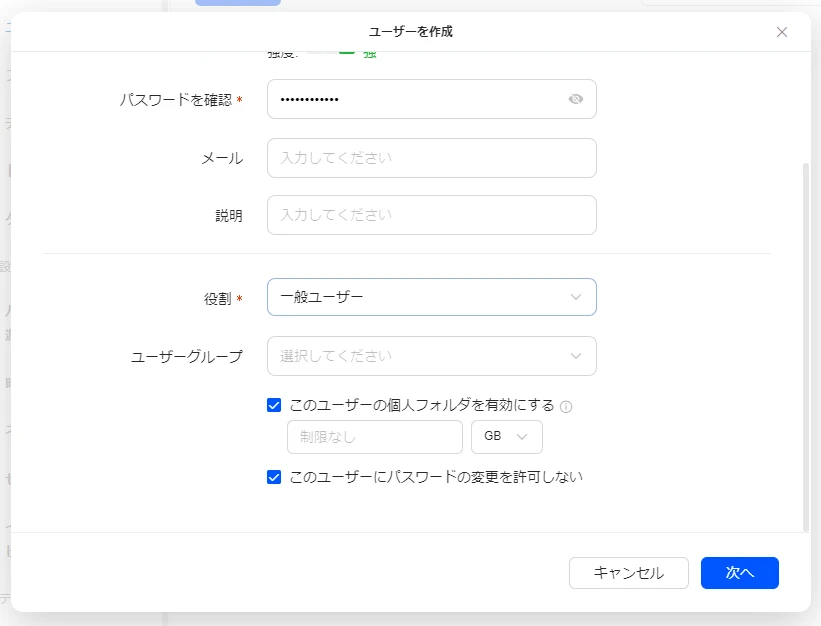Click the ユーザーを作成 dialog title
The height and width of the screenshot is (626, 821).
pos(411,32)
